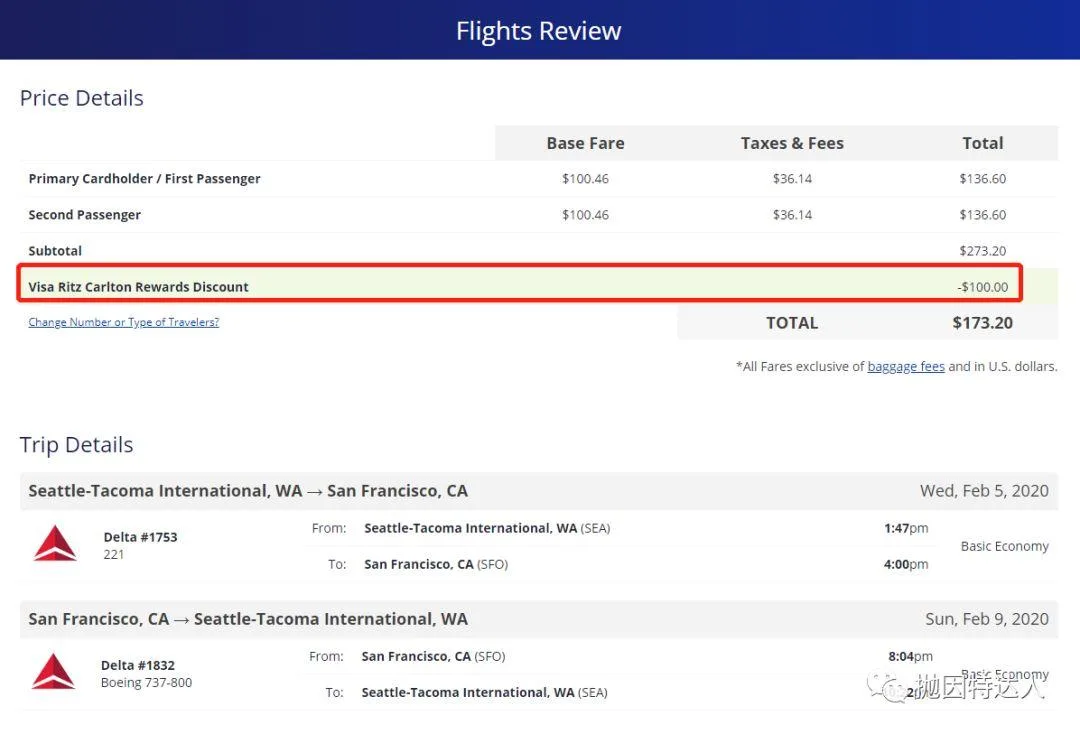This screenshot has height=734, width=1080.
Task: Click the Delta logo for flight #1753
Action: [55, 544]
